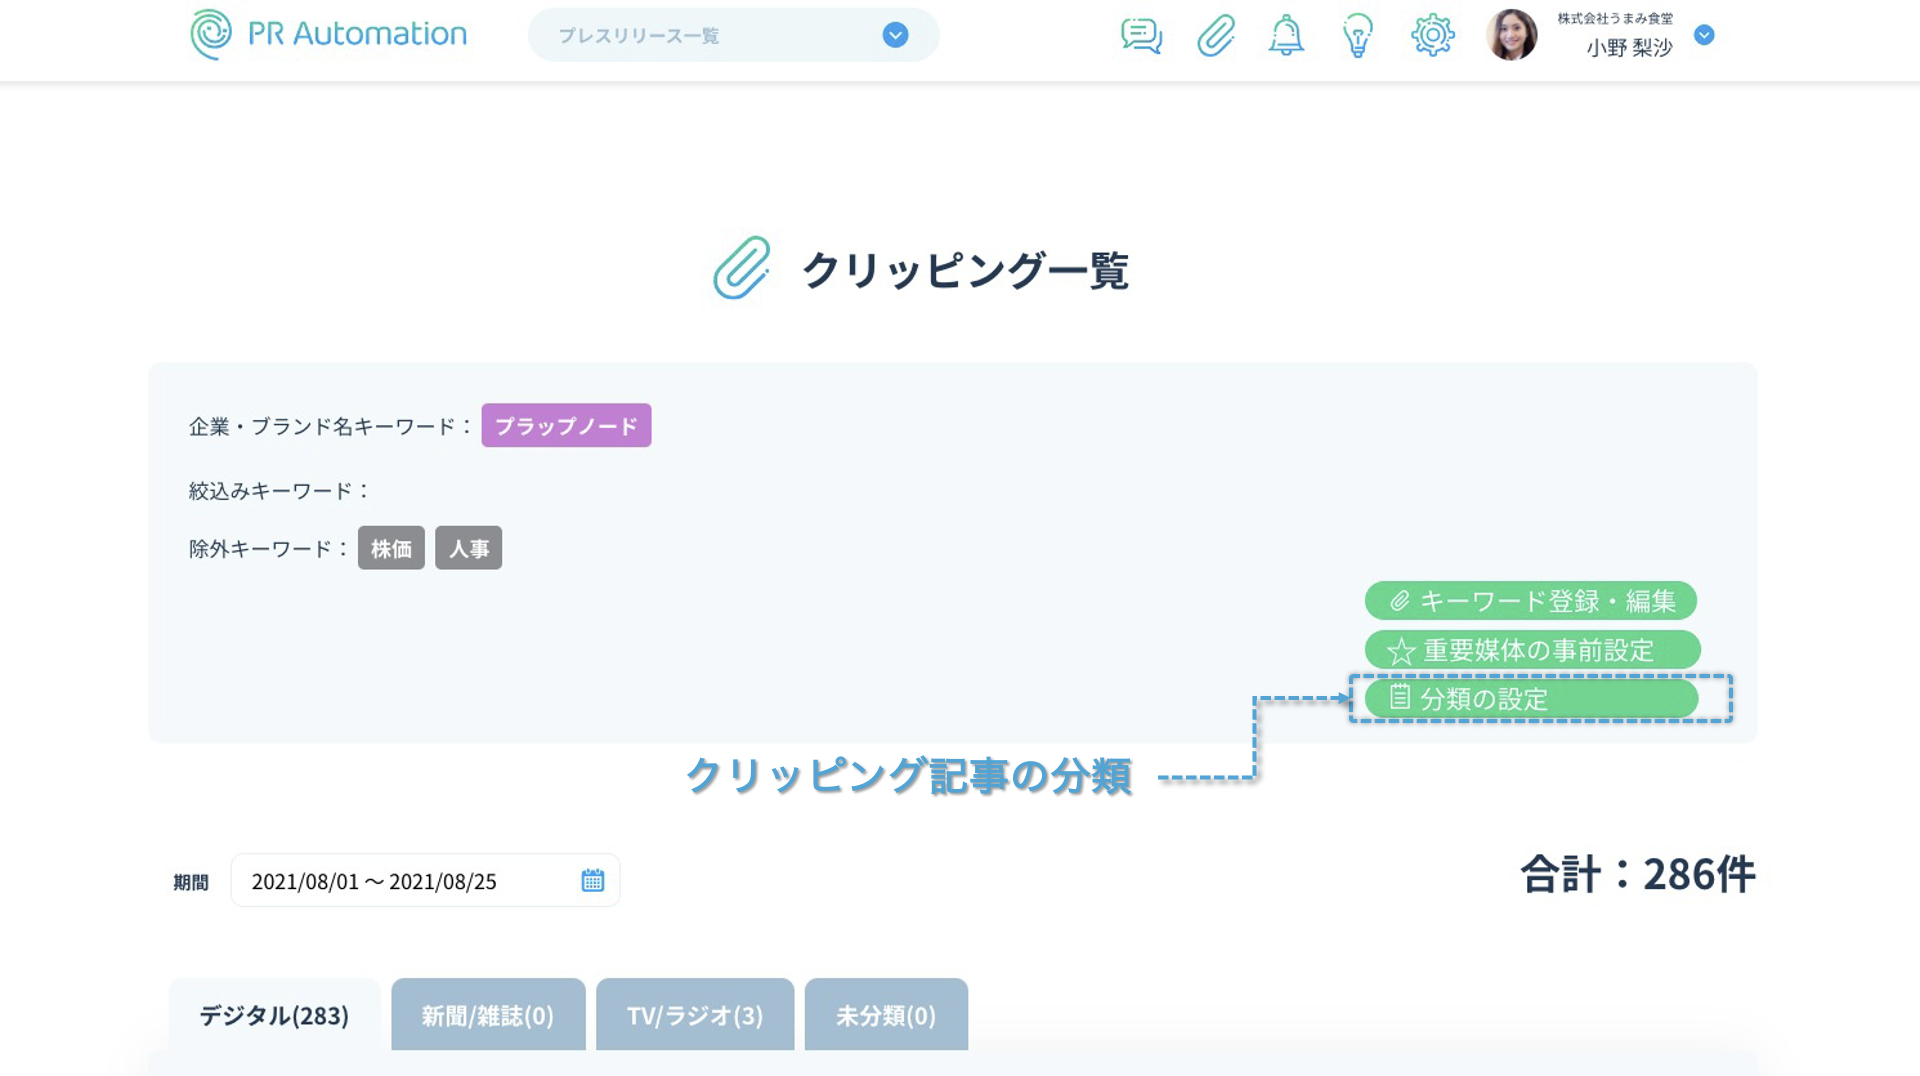Screen dimensions: 1920x1076
Task: Click the paperclip clipping icon in header
Action: (1215, 36)
